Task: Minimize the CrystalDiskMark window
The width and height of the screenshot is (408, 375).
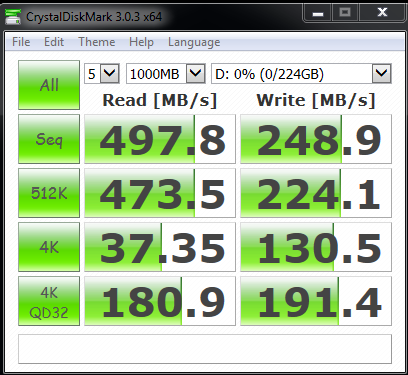Action: coord(318,13)
